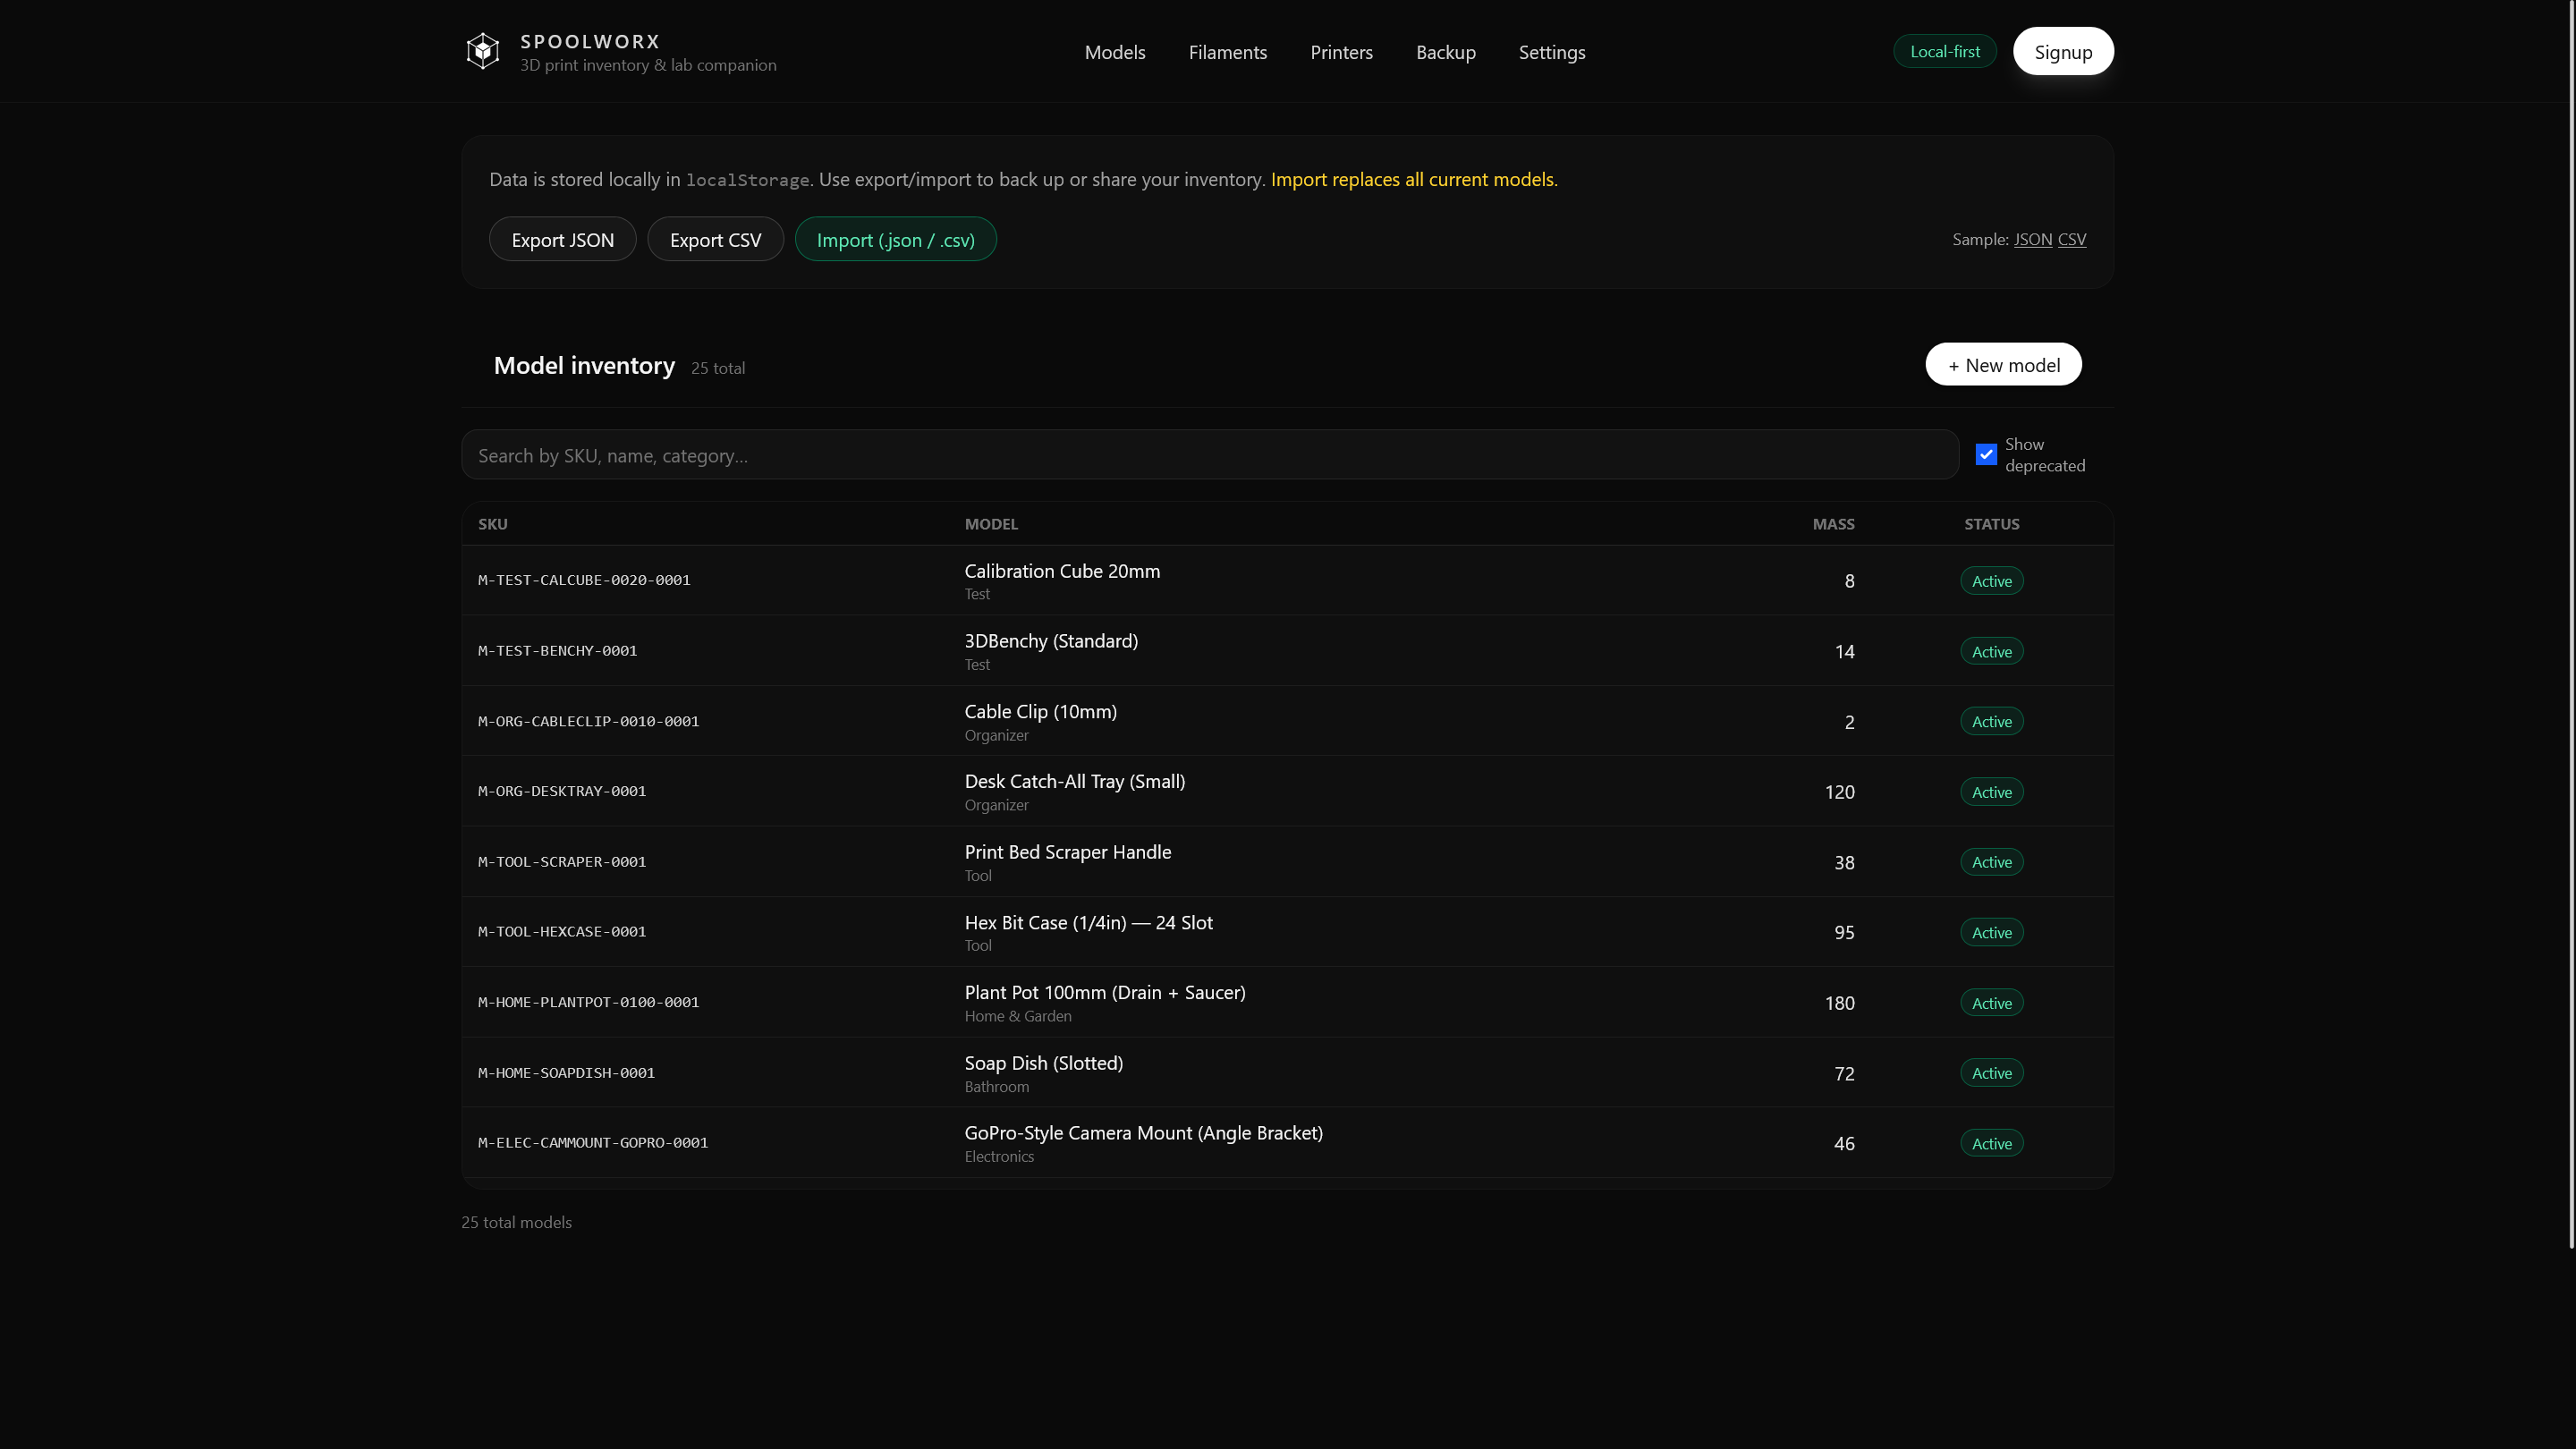Open the Models navigation item
Image resolution: width=2576 pixels, height=1449 pixels.
1114,52
